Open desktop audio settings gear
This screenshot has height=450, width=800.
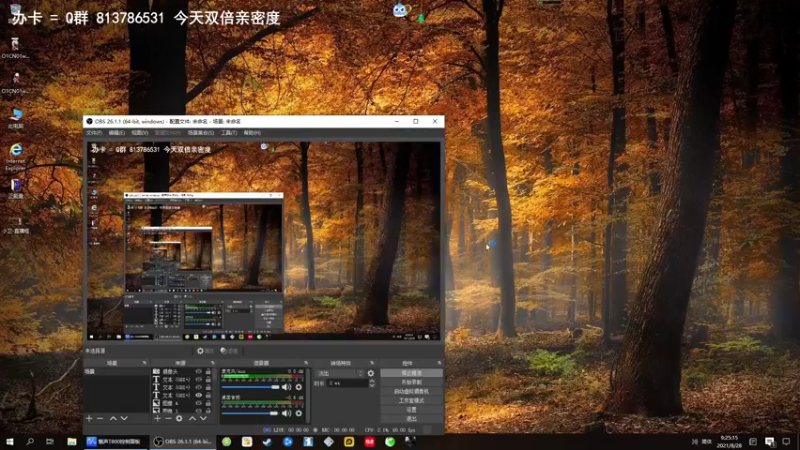pyautogui.click(x=299, y=413)
